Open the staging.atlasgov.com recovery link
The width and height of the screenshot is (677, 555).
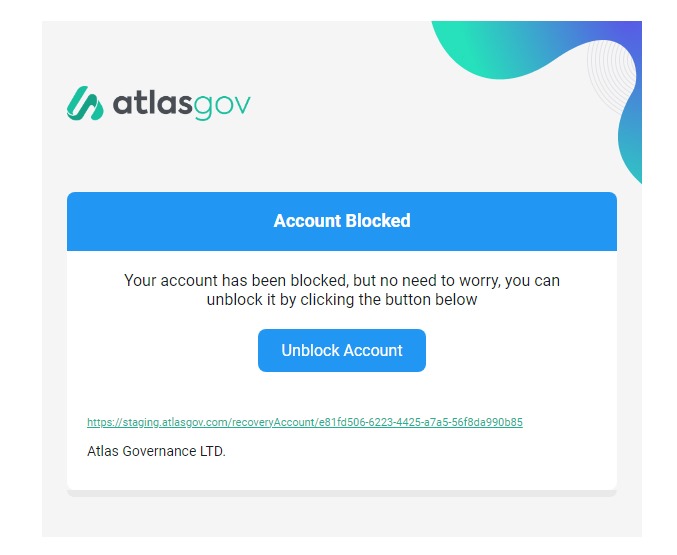tap(305, 422)
